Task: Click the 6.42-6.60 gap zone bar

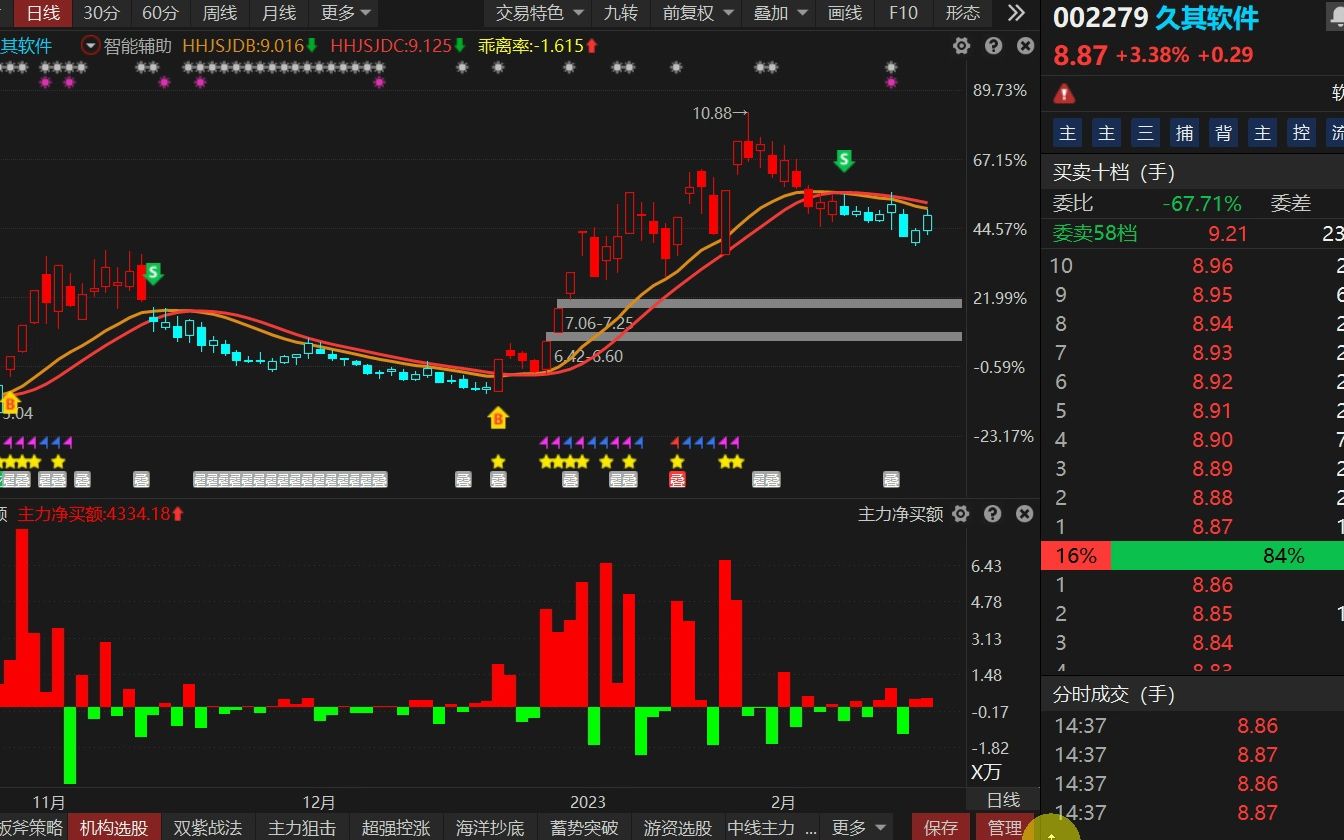Action: 754,336
